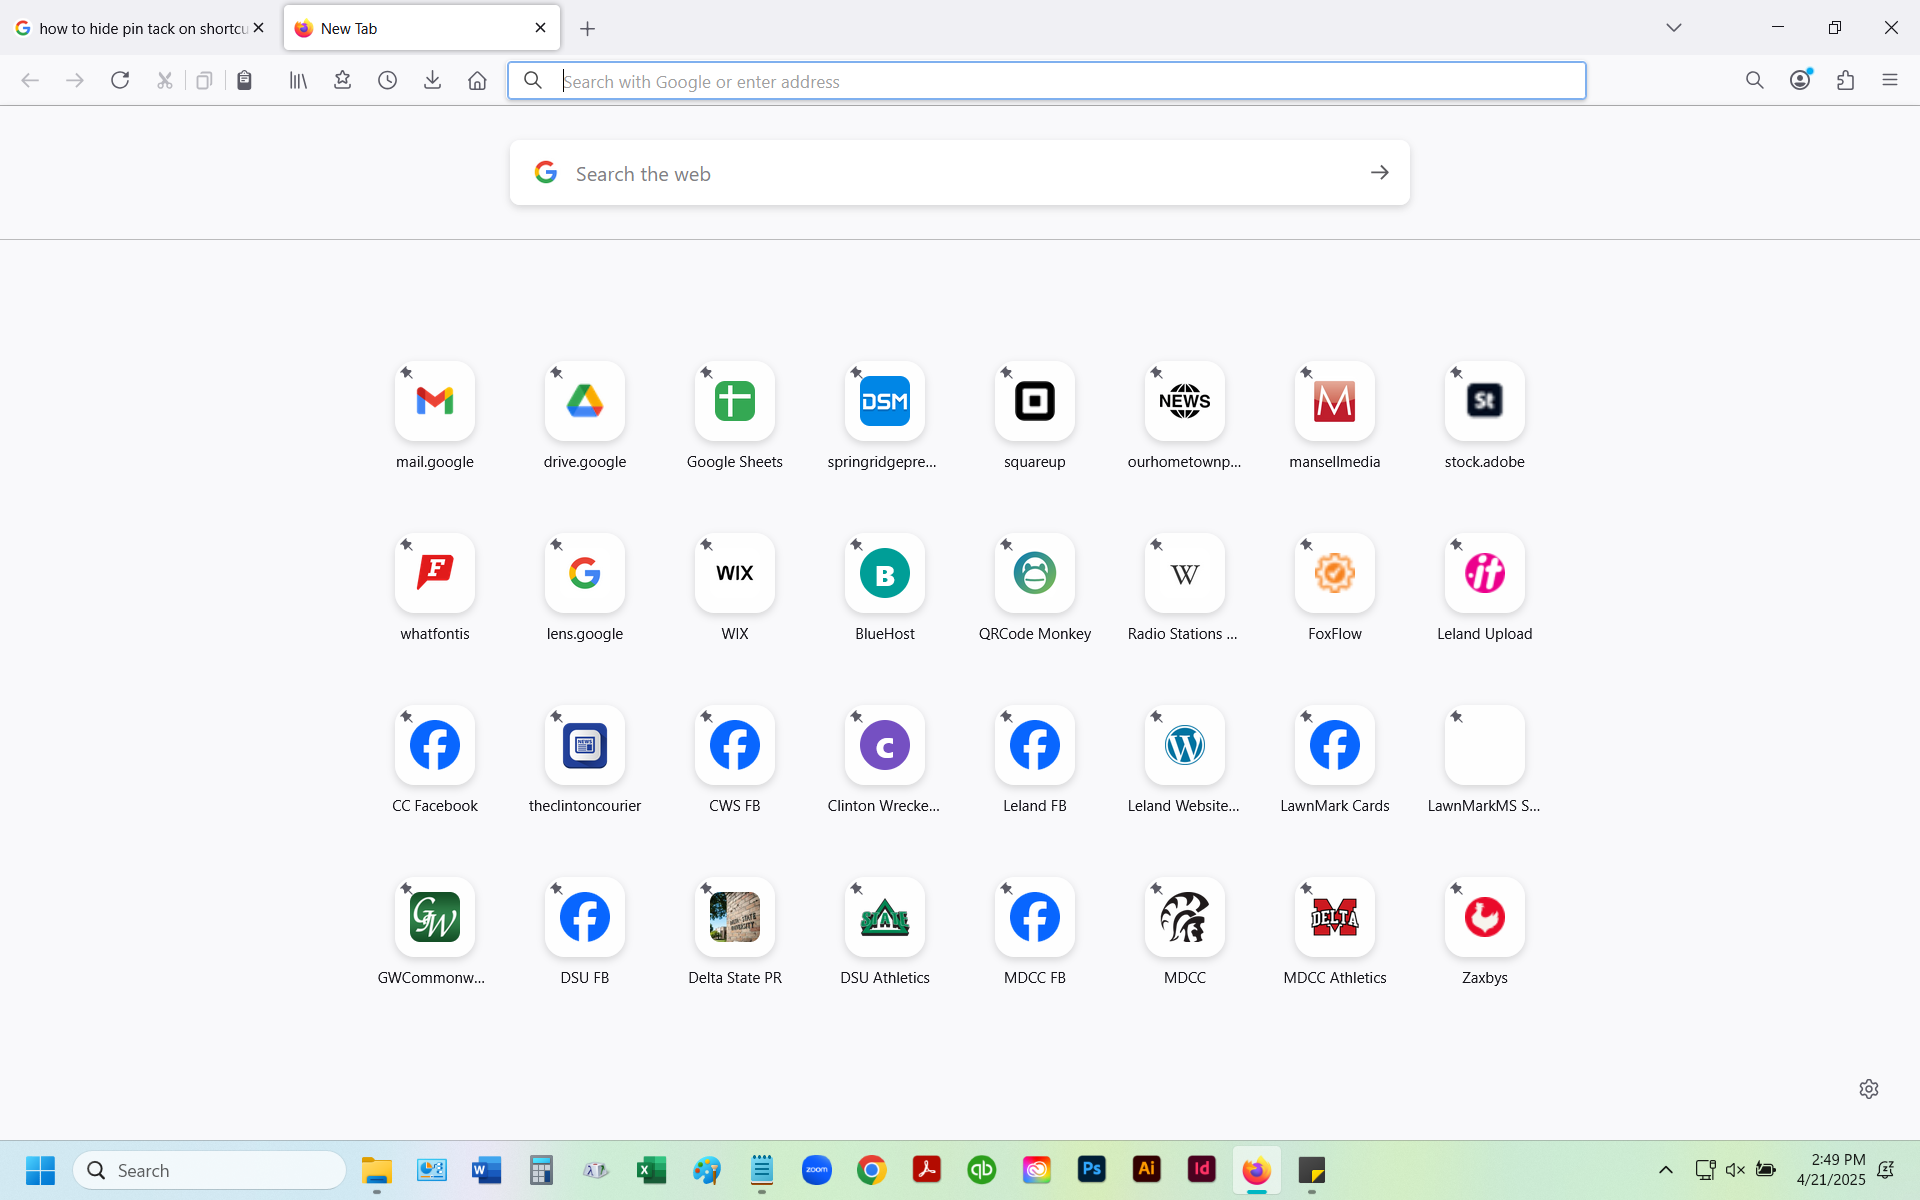Open the Leland Upload shortcut
This screenshot has width=1920, height=1200.
pos(1485,573)
